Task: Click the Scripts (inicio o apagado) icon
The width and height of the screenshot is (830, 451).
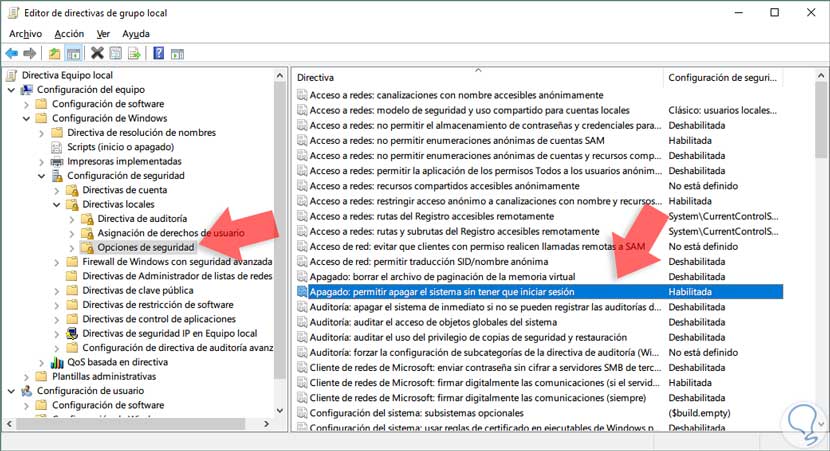Action: tap(57, 147)
